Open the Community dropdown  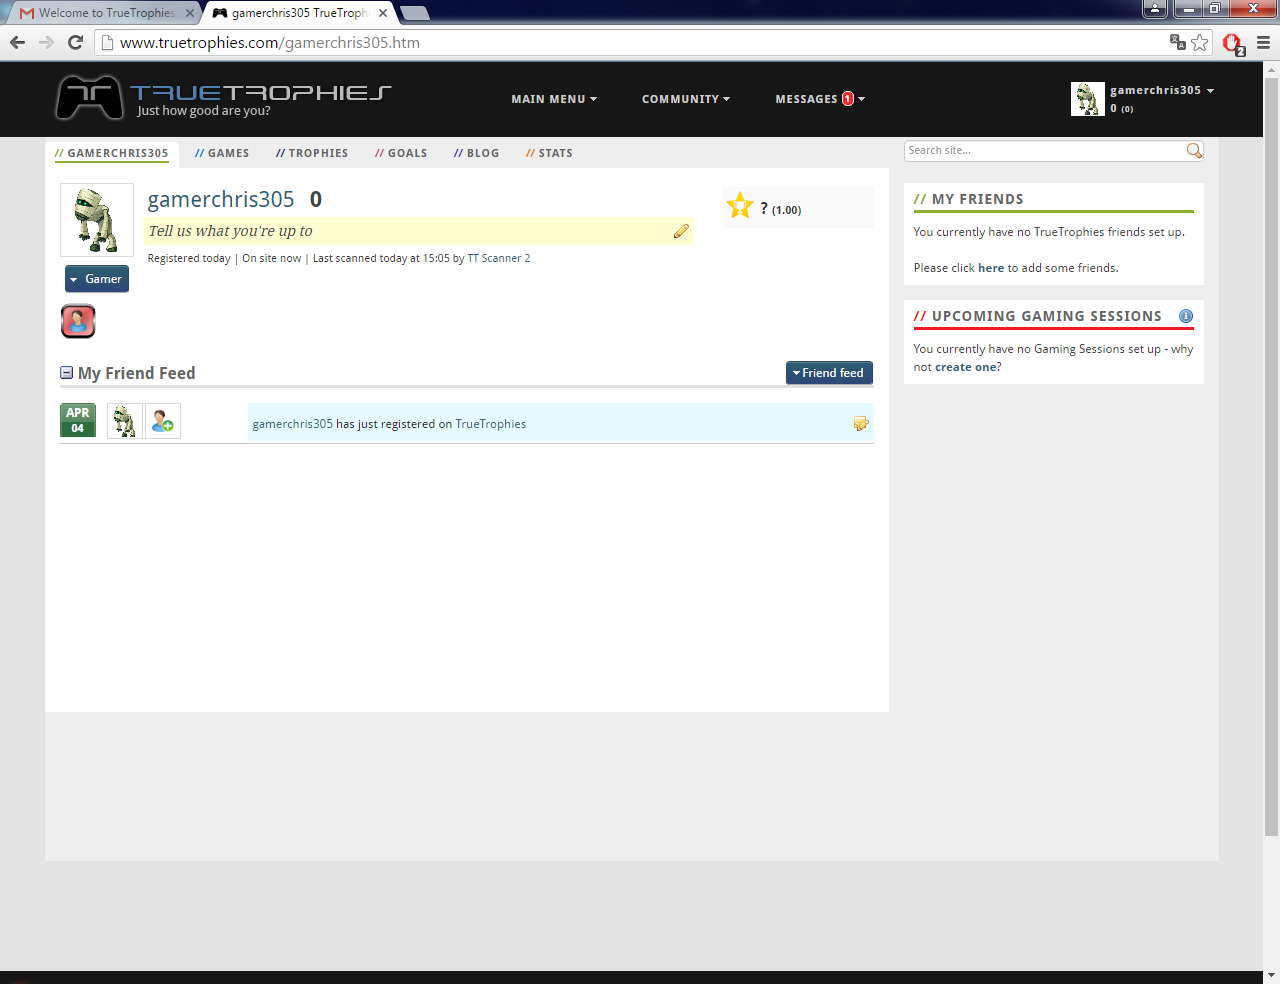coord(686,99)
